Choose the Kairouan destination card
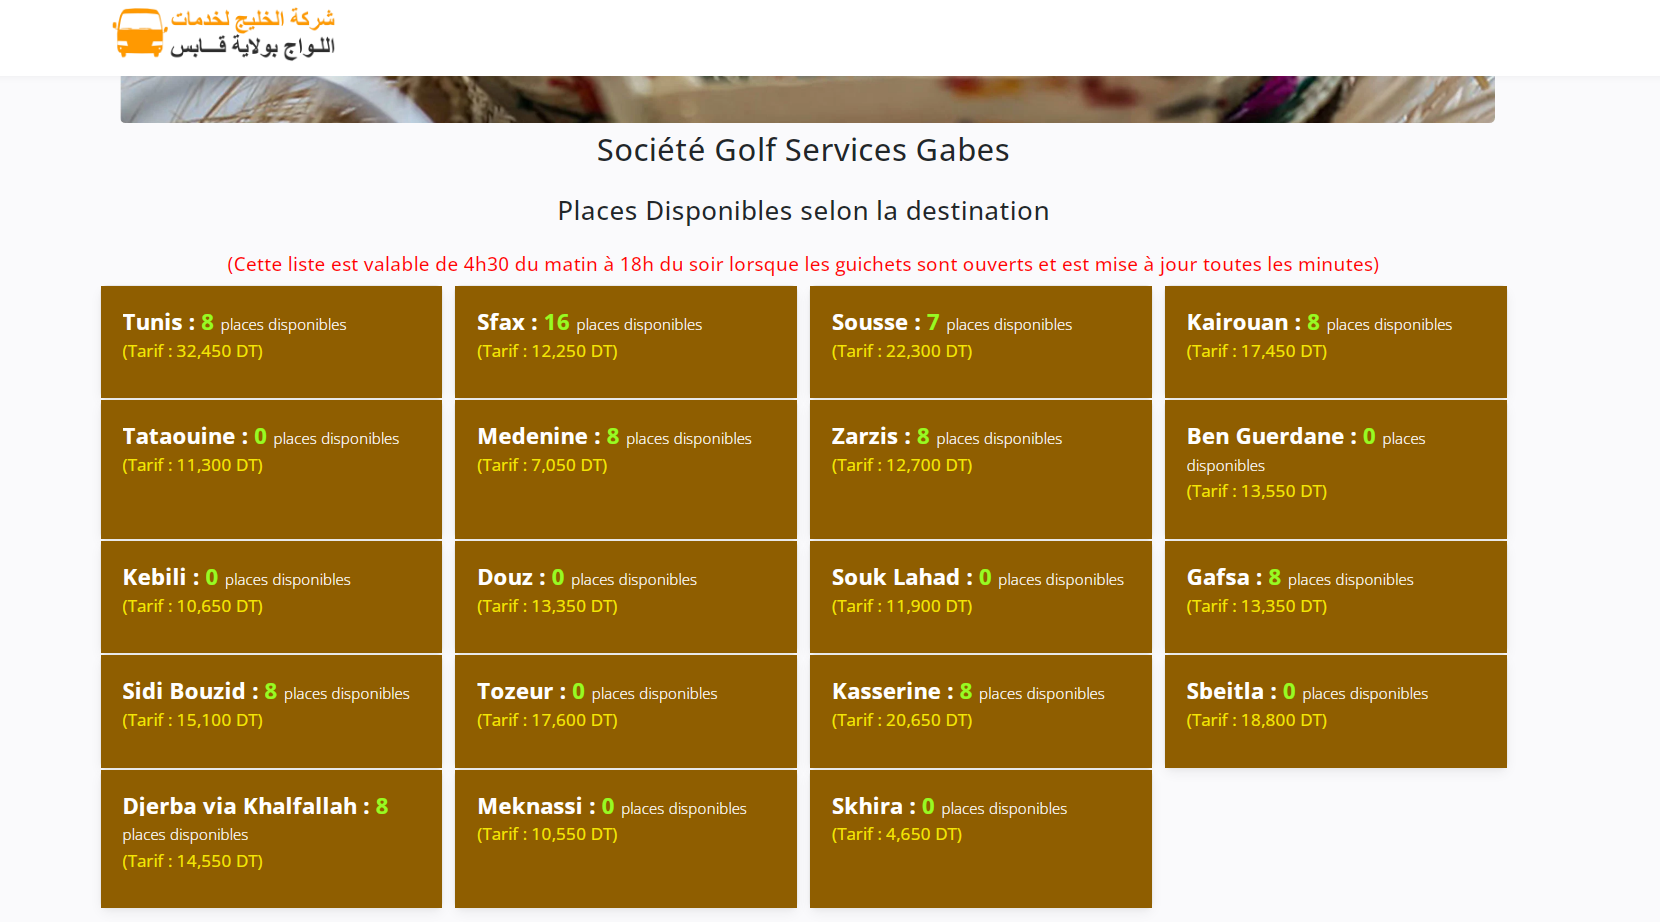Image resolution: width=1660 pixels, height=922 pixels. 1335,341
